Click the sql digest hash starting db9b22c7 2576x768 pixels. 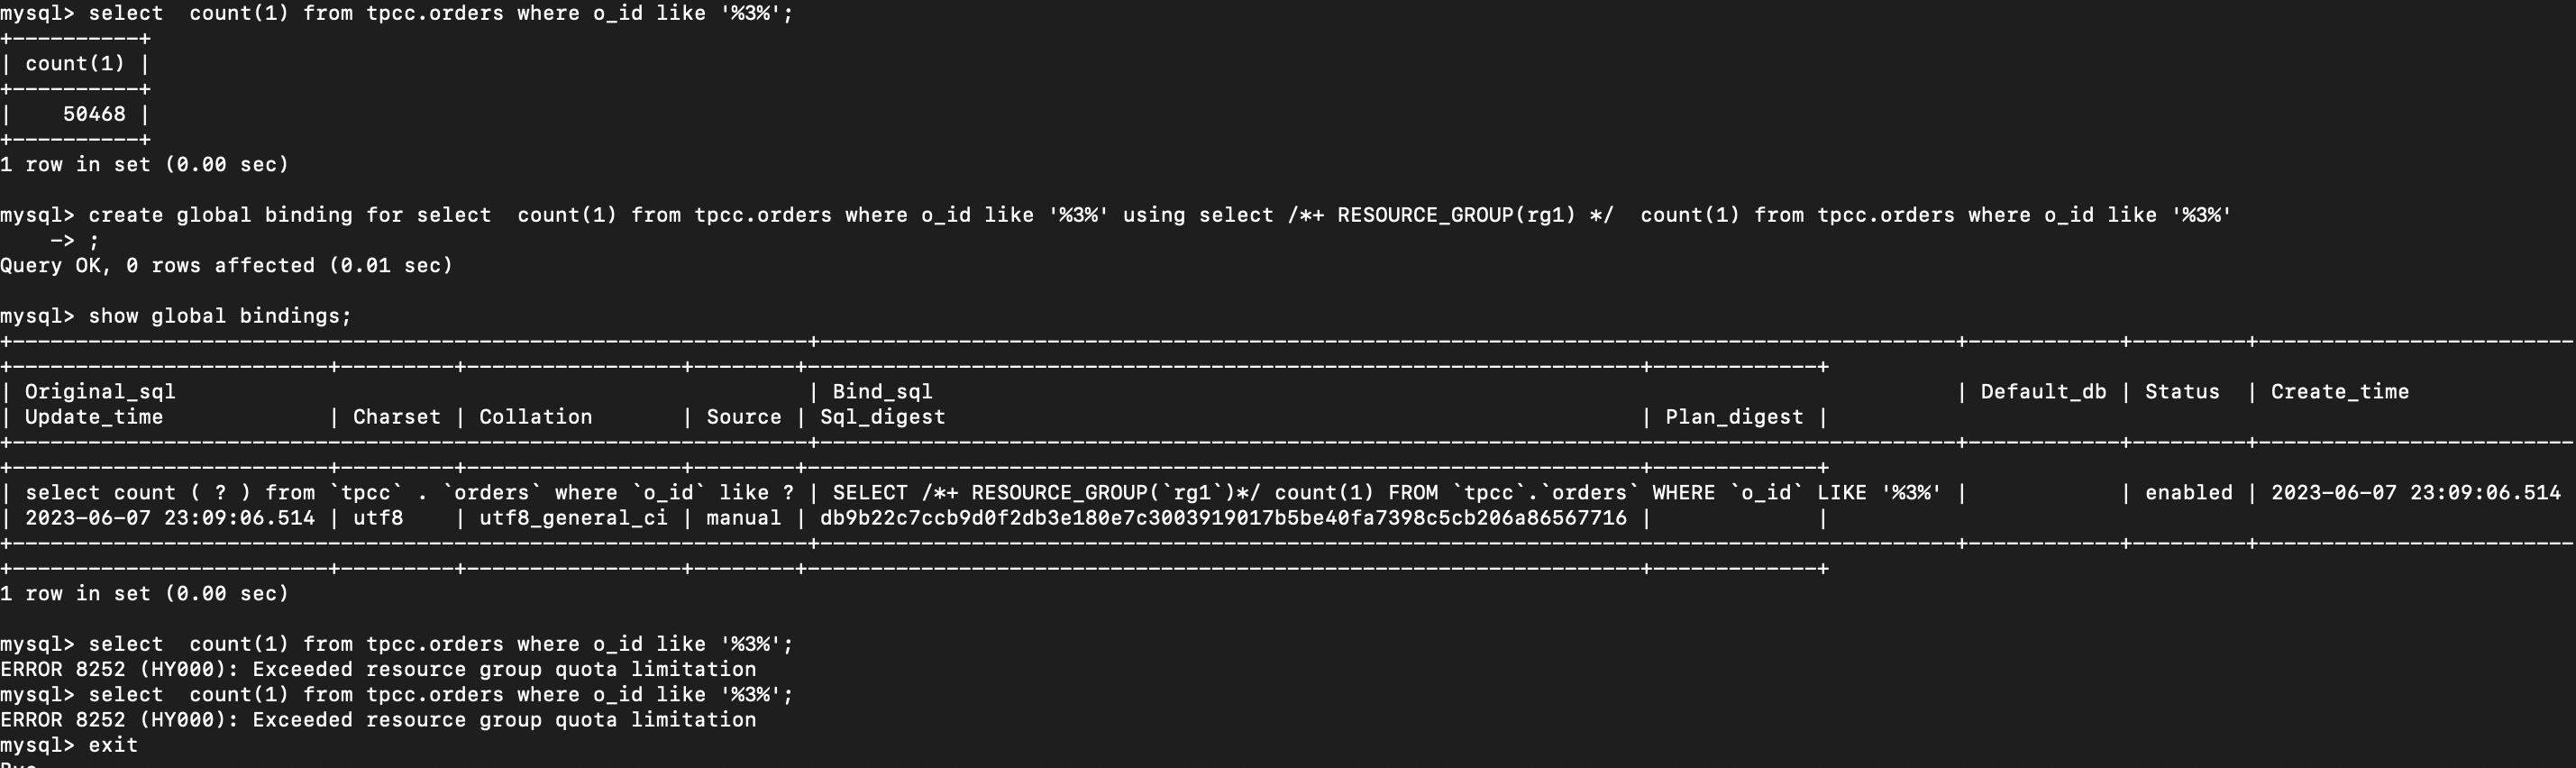click(1223, 518)
